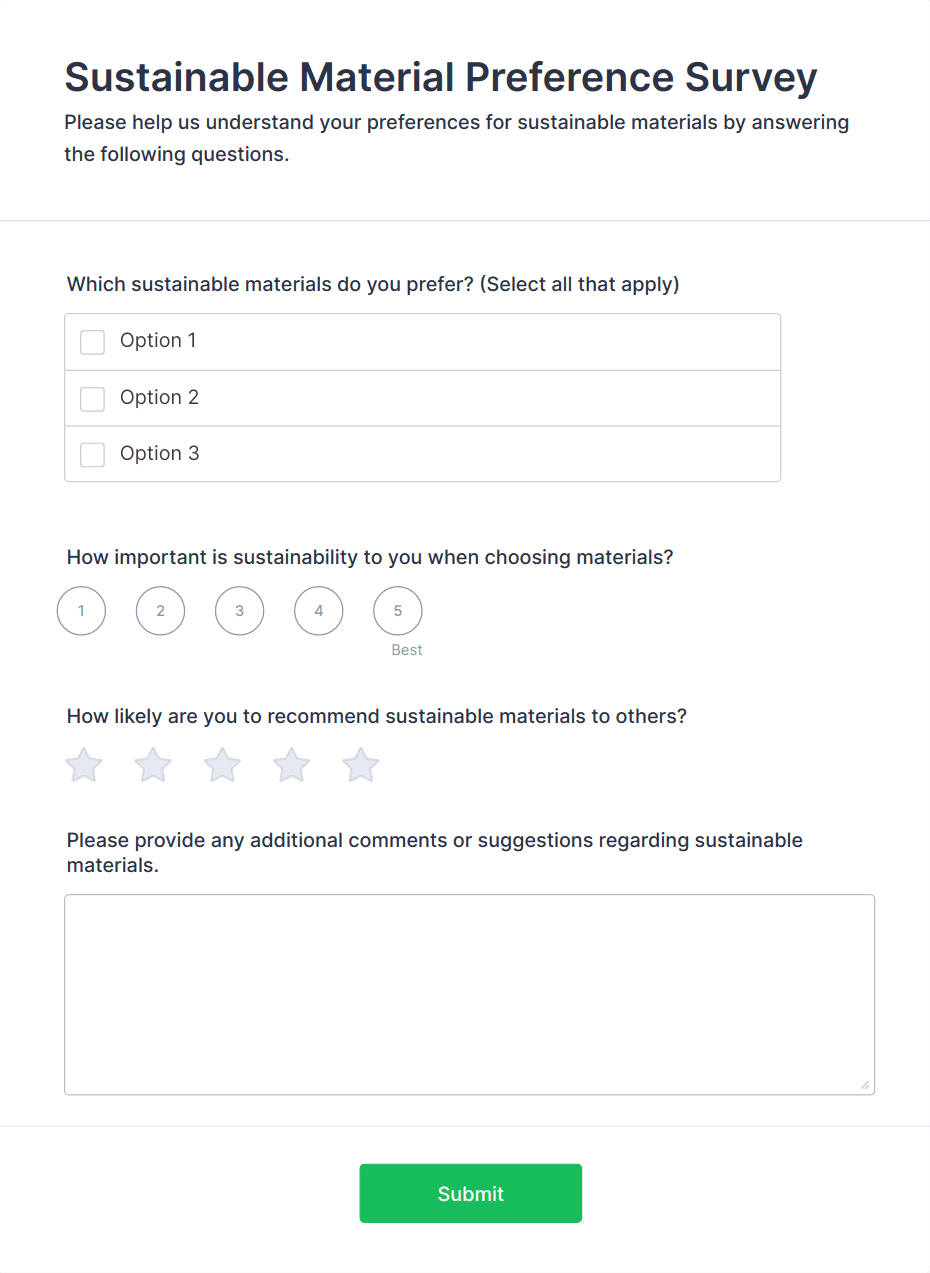This screenshot has width=930, height=1273.
Task: Check the Option 1 checkbox
Action: 92,342
